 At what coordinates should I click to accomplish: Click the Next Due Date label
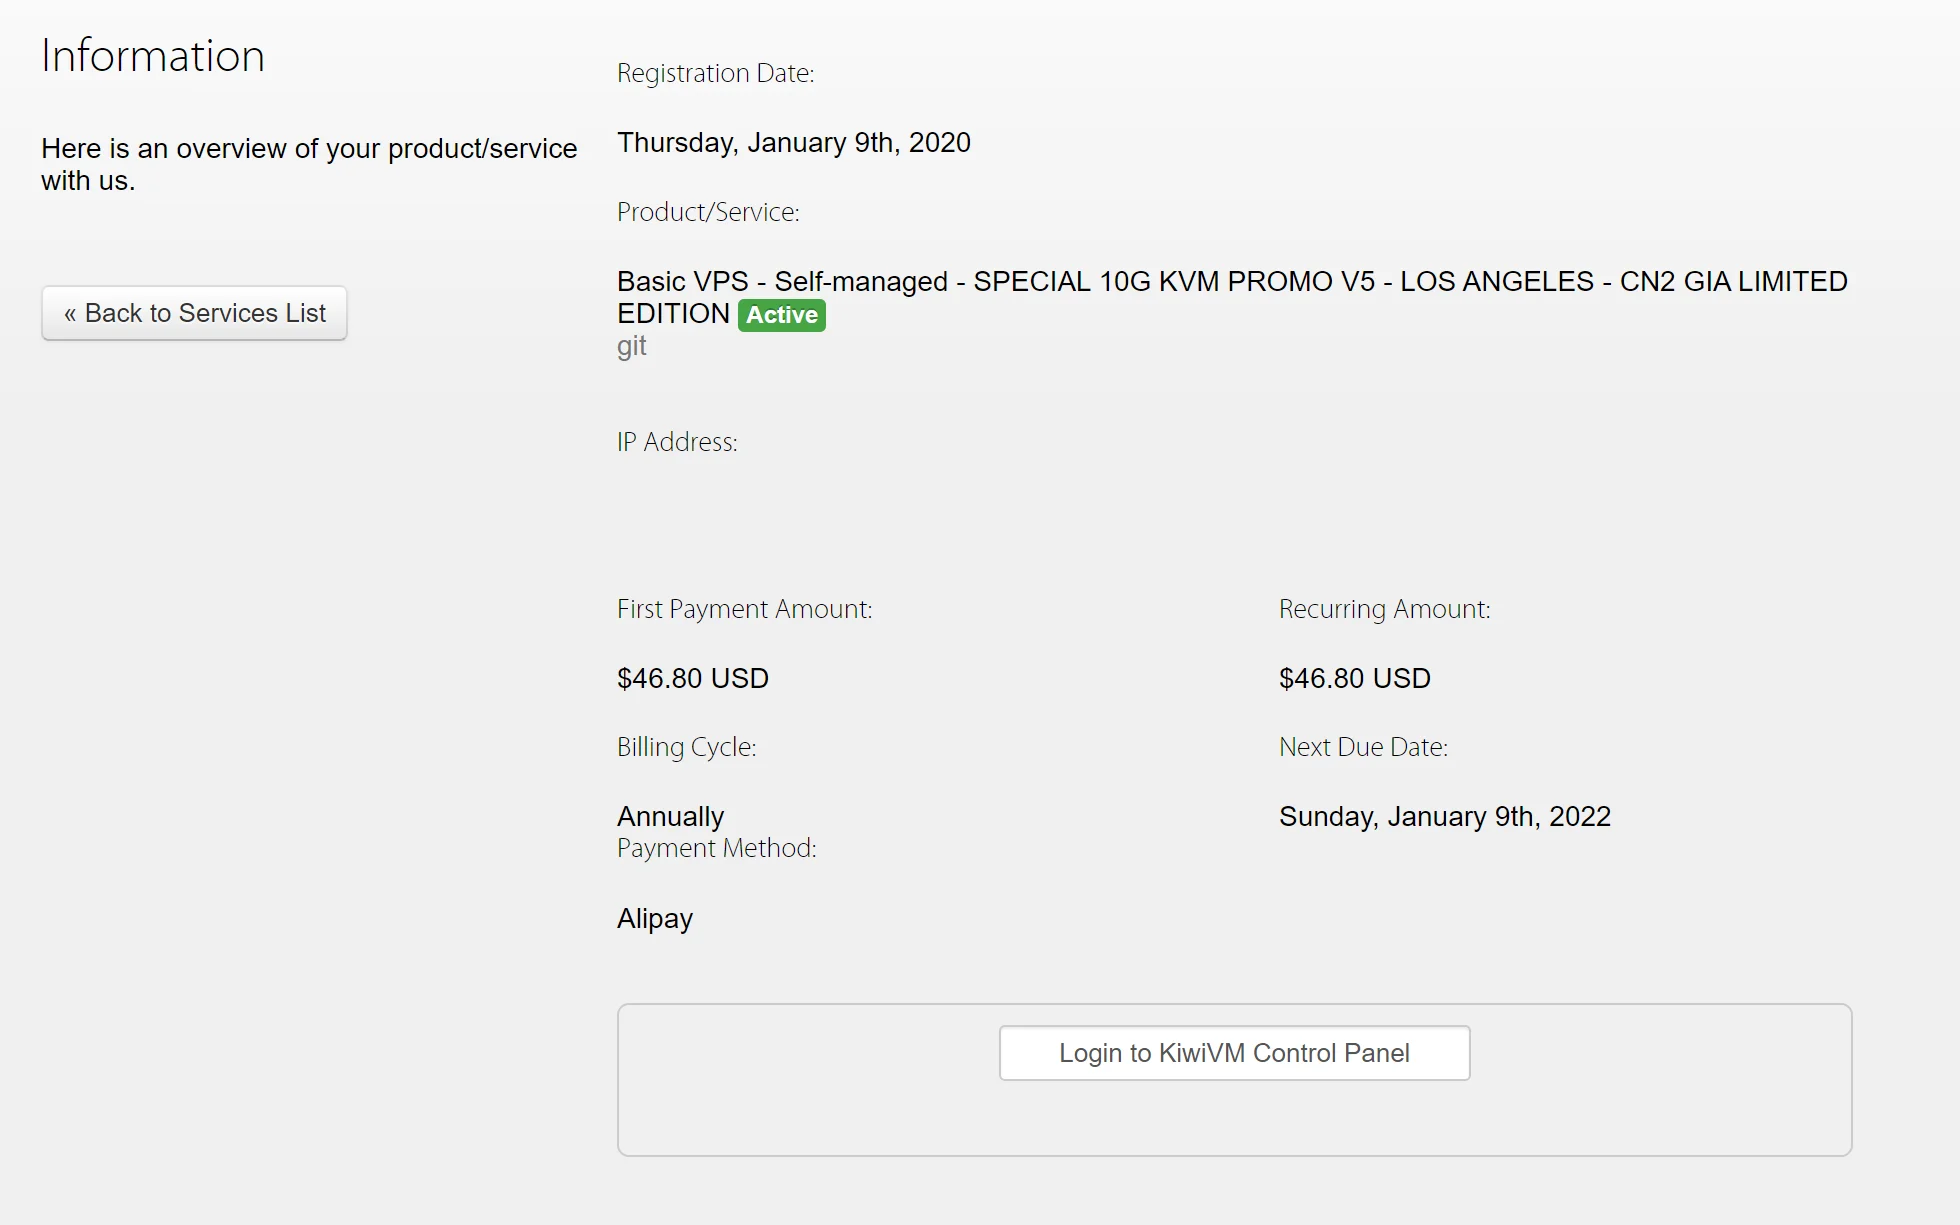click(x=1363, y=747)
